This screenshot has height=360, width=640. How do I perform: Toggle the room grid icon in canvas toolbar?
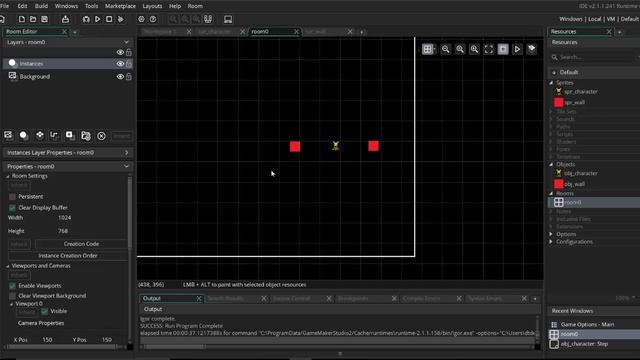click(x=427, y=49)
